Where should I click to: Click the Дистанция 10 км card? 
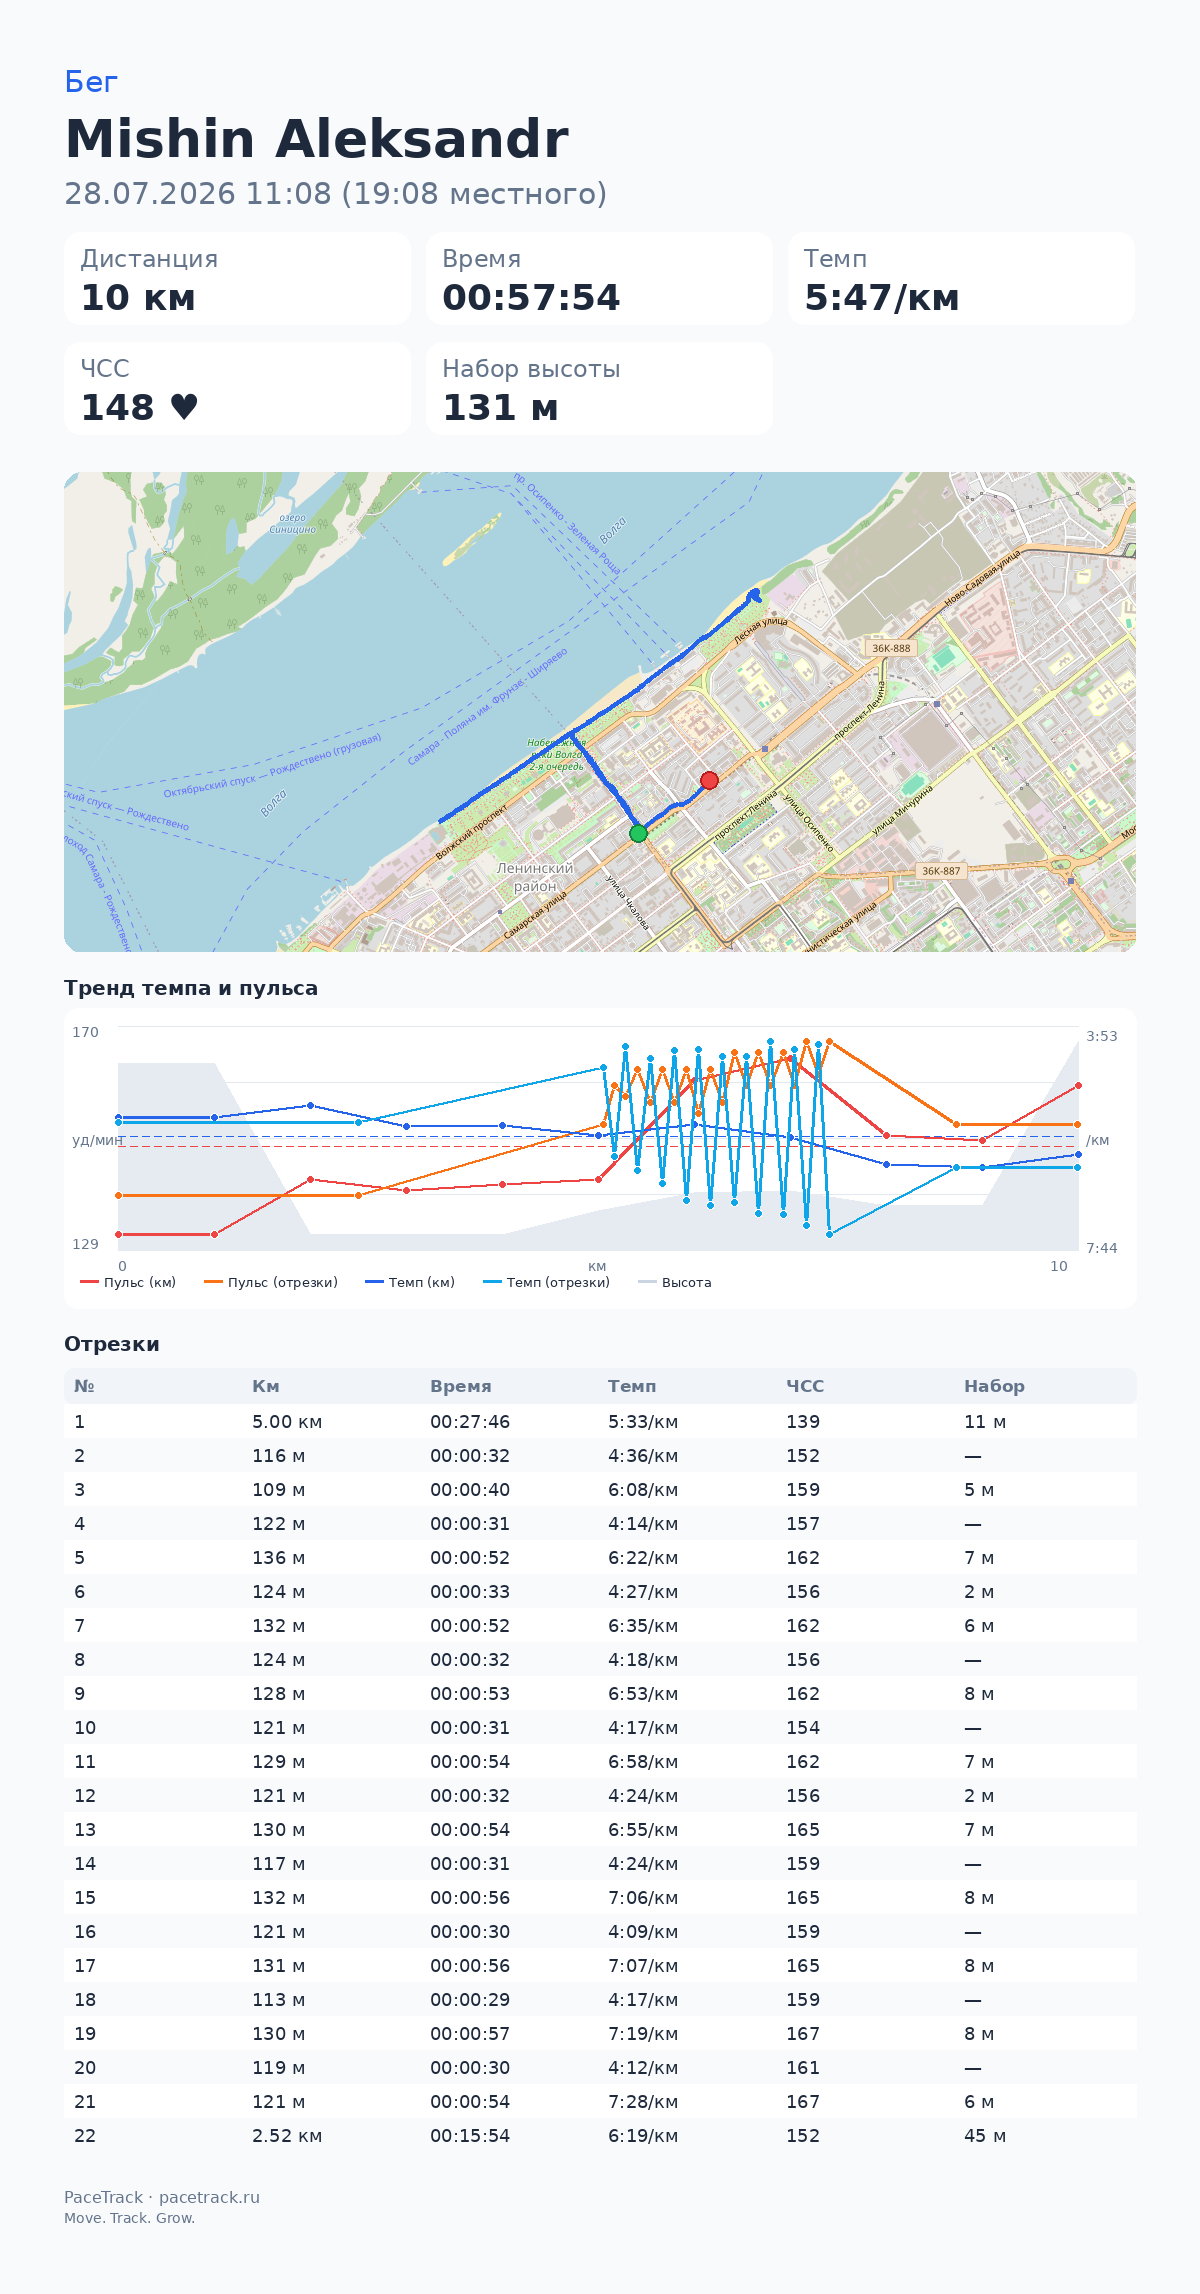click(238, 279)
